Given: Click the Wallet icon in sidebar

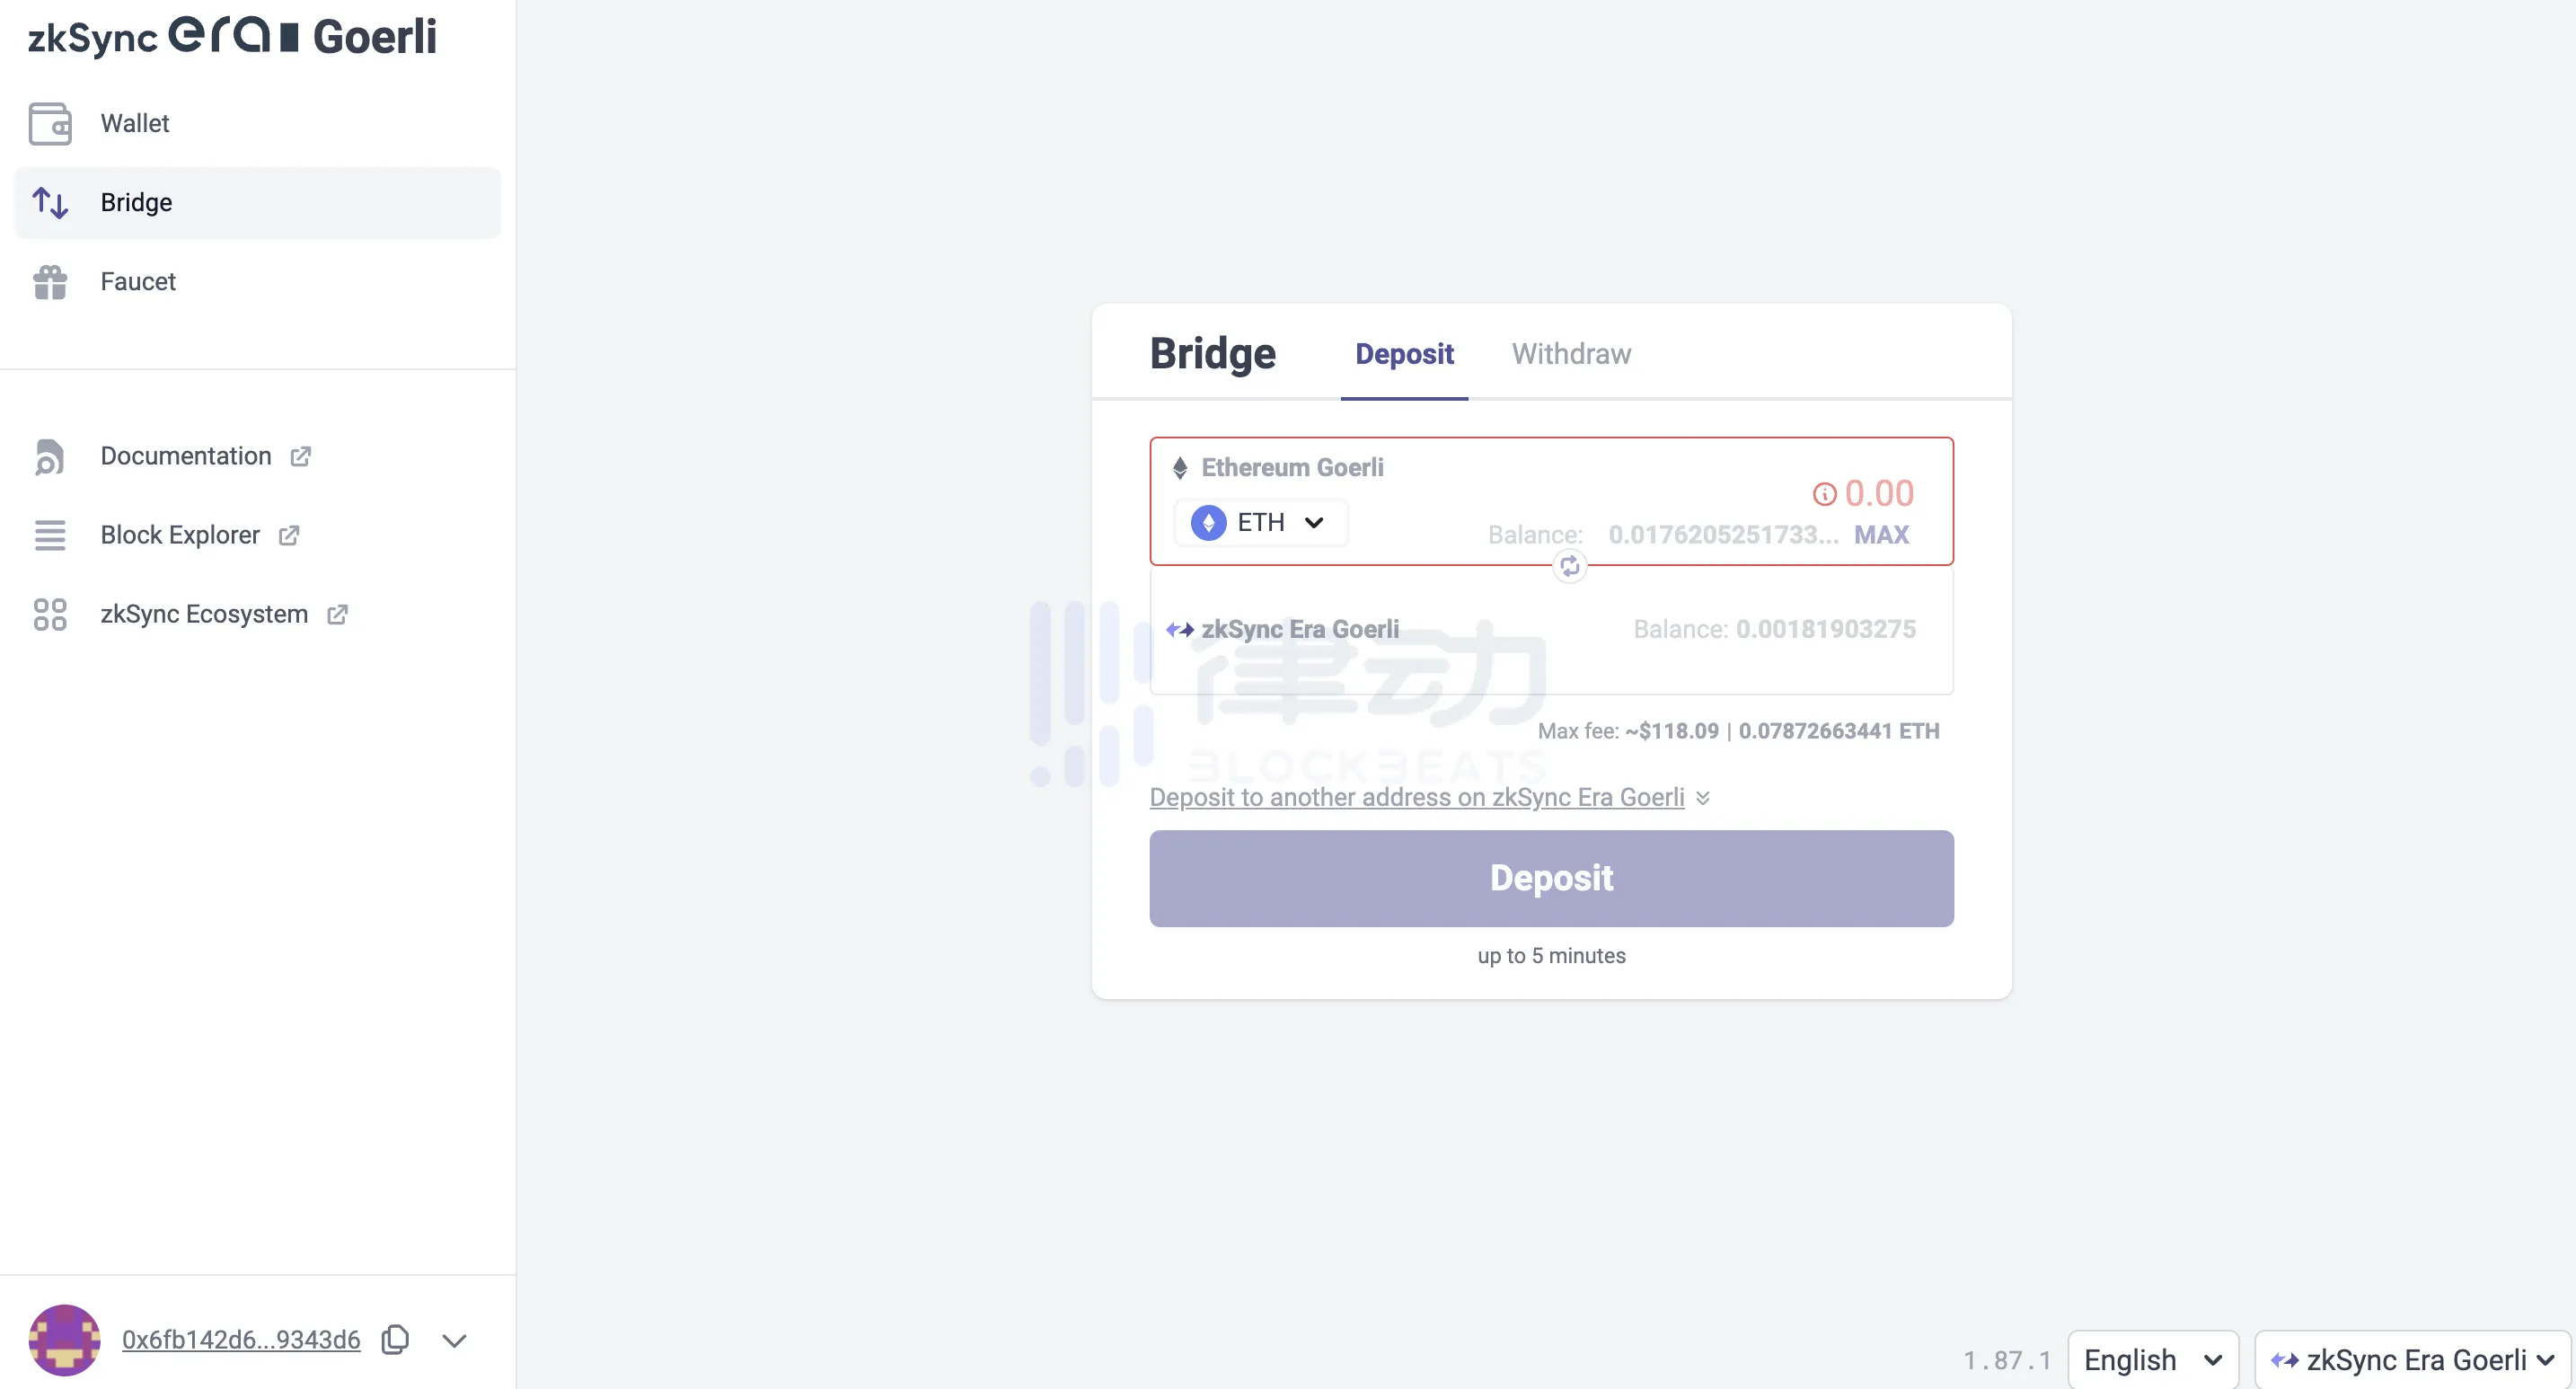Looking at the screenshot, I should pyautogui.click(x=49, y=123).
